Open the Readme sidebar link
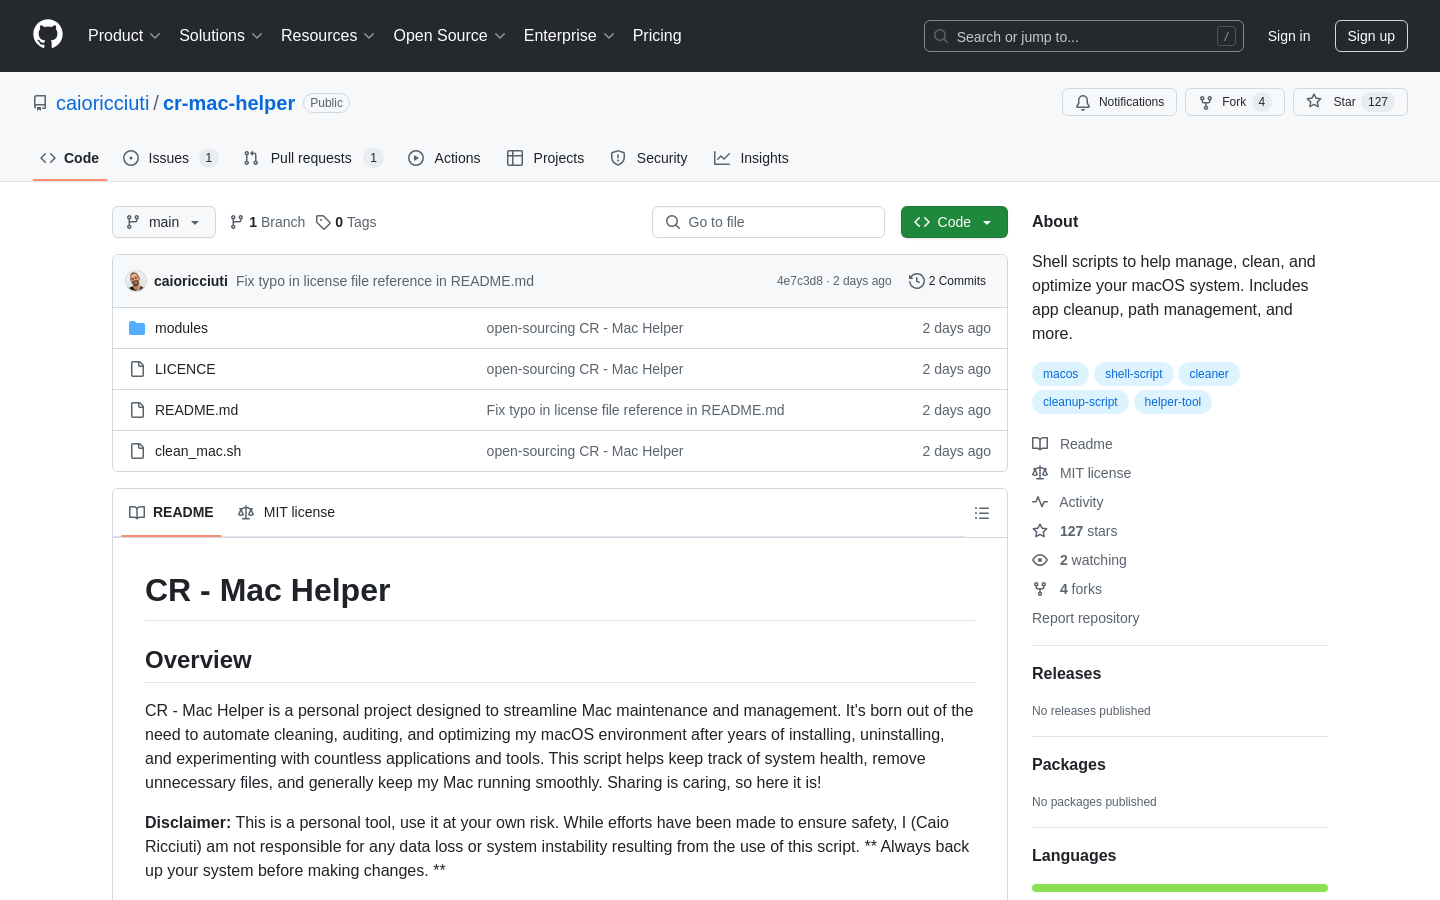This screenshot has width=1440, height=900. [x=1072, y=444]
